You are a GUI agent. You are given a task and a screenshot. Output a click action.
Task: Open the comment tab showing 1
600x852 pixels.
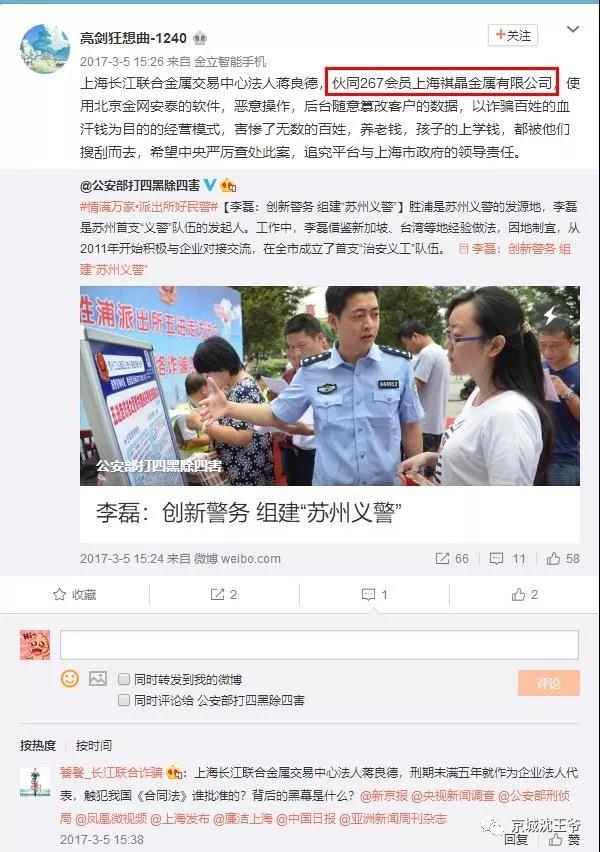(374, 594)
